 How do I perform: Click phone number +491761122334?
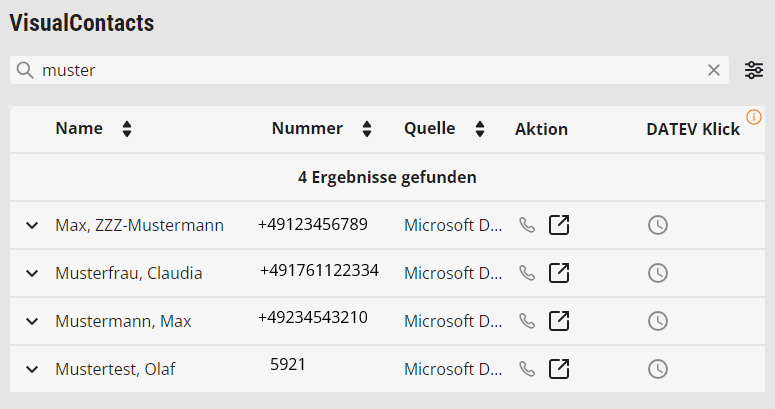[319, 270]
